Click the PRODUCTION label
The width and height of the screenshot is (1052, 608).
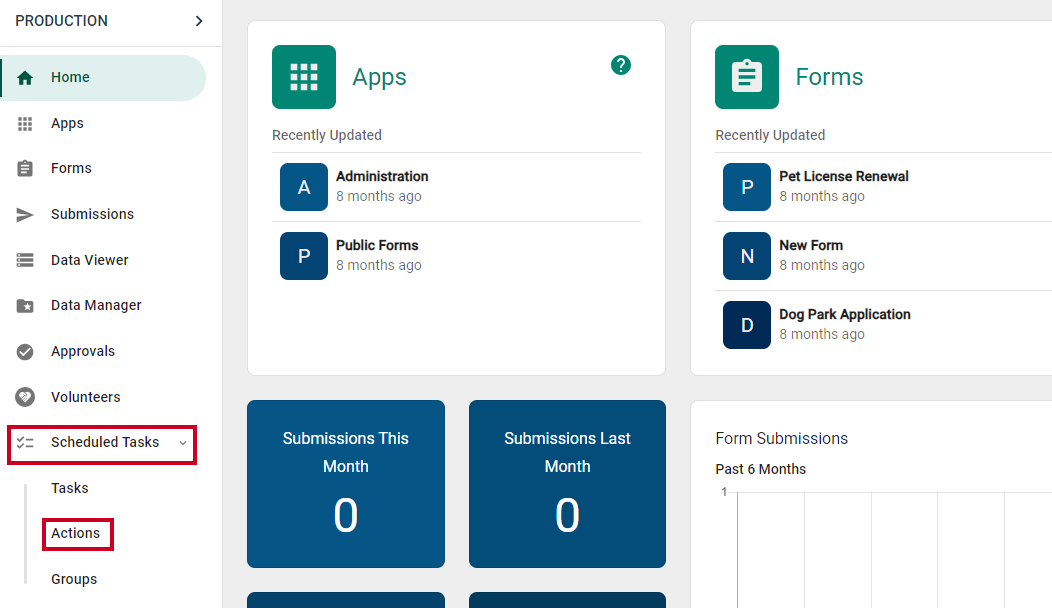(x=61, y=21)
